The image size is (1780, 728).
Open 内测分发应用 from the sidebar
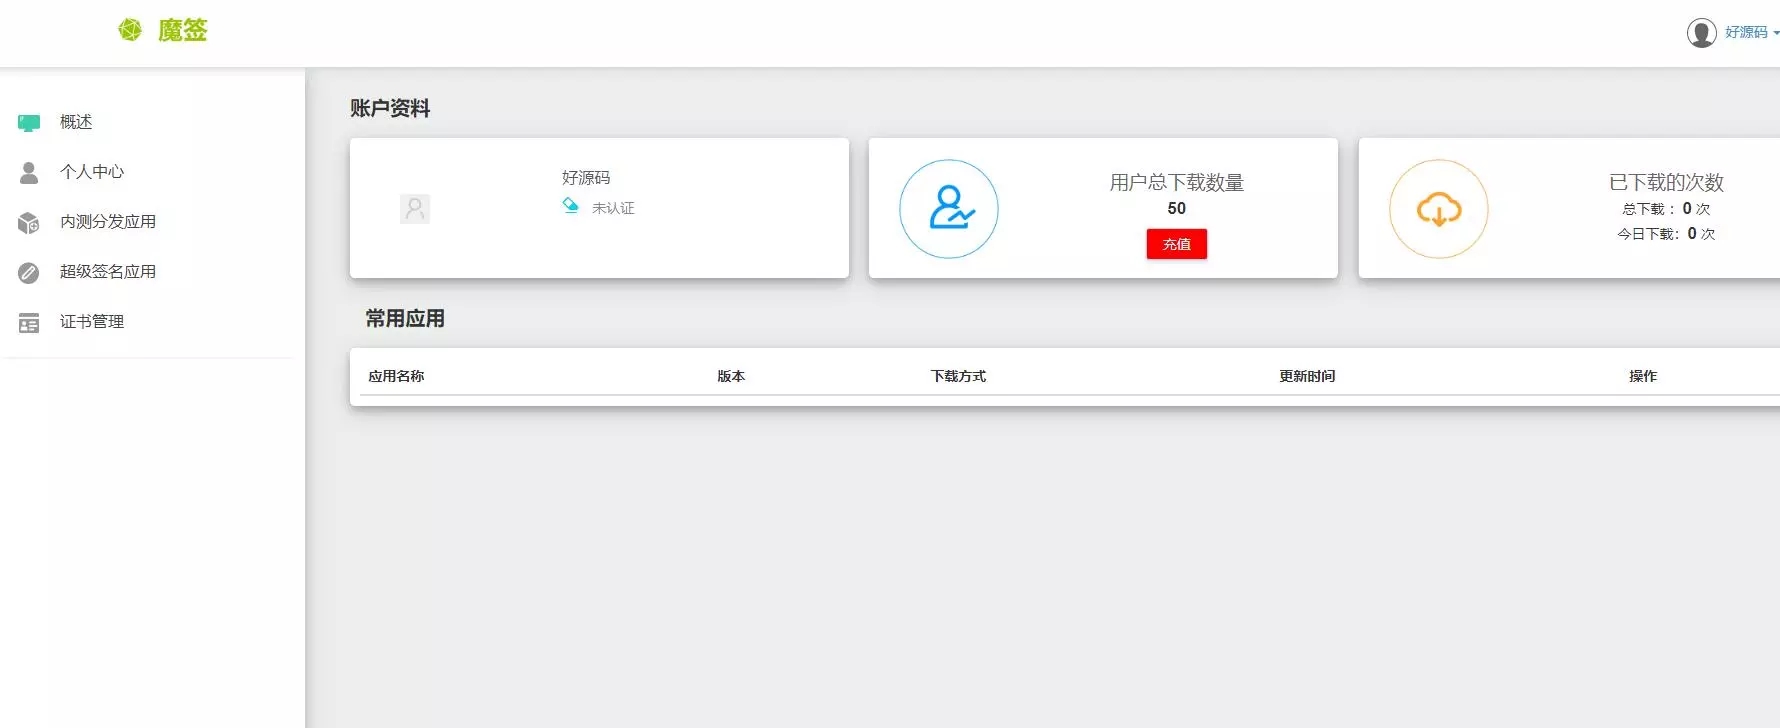pyautogui.click(x=108, y=222)
